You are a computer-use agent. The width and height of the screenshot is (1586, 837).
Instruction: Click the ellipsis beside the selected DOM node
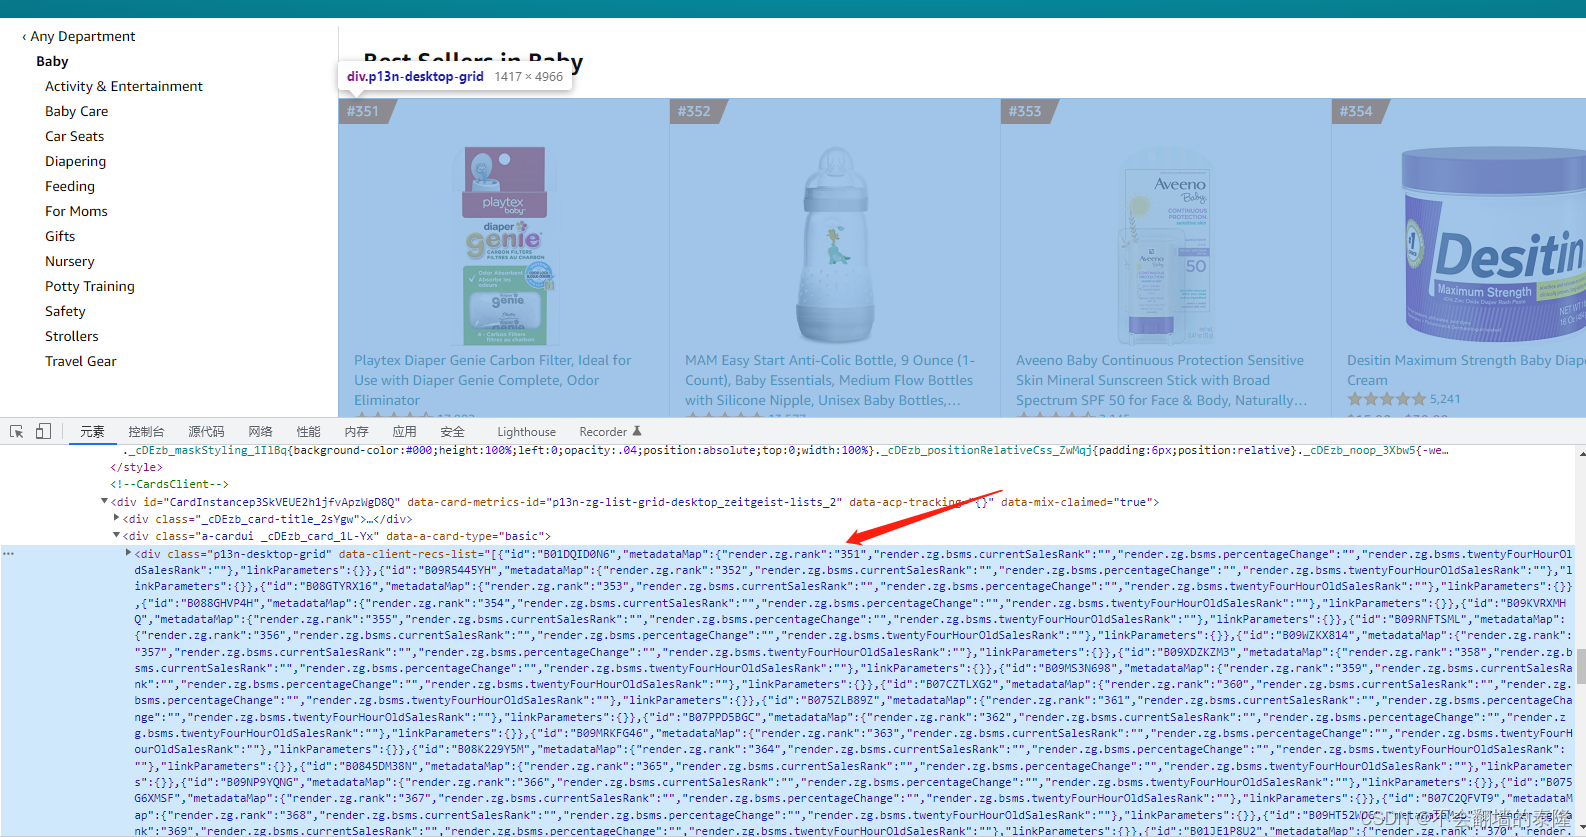8,553
